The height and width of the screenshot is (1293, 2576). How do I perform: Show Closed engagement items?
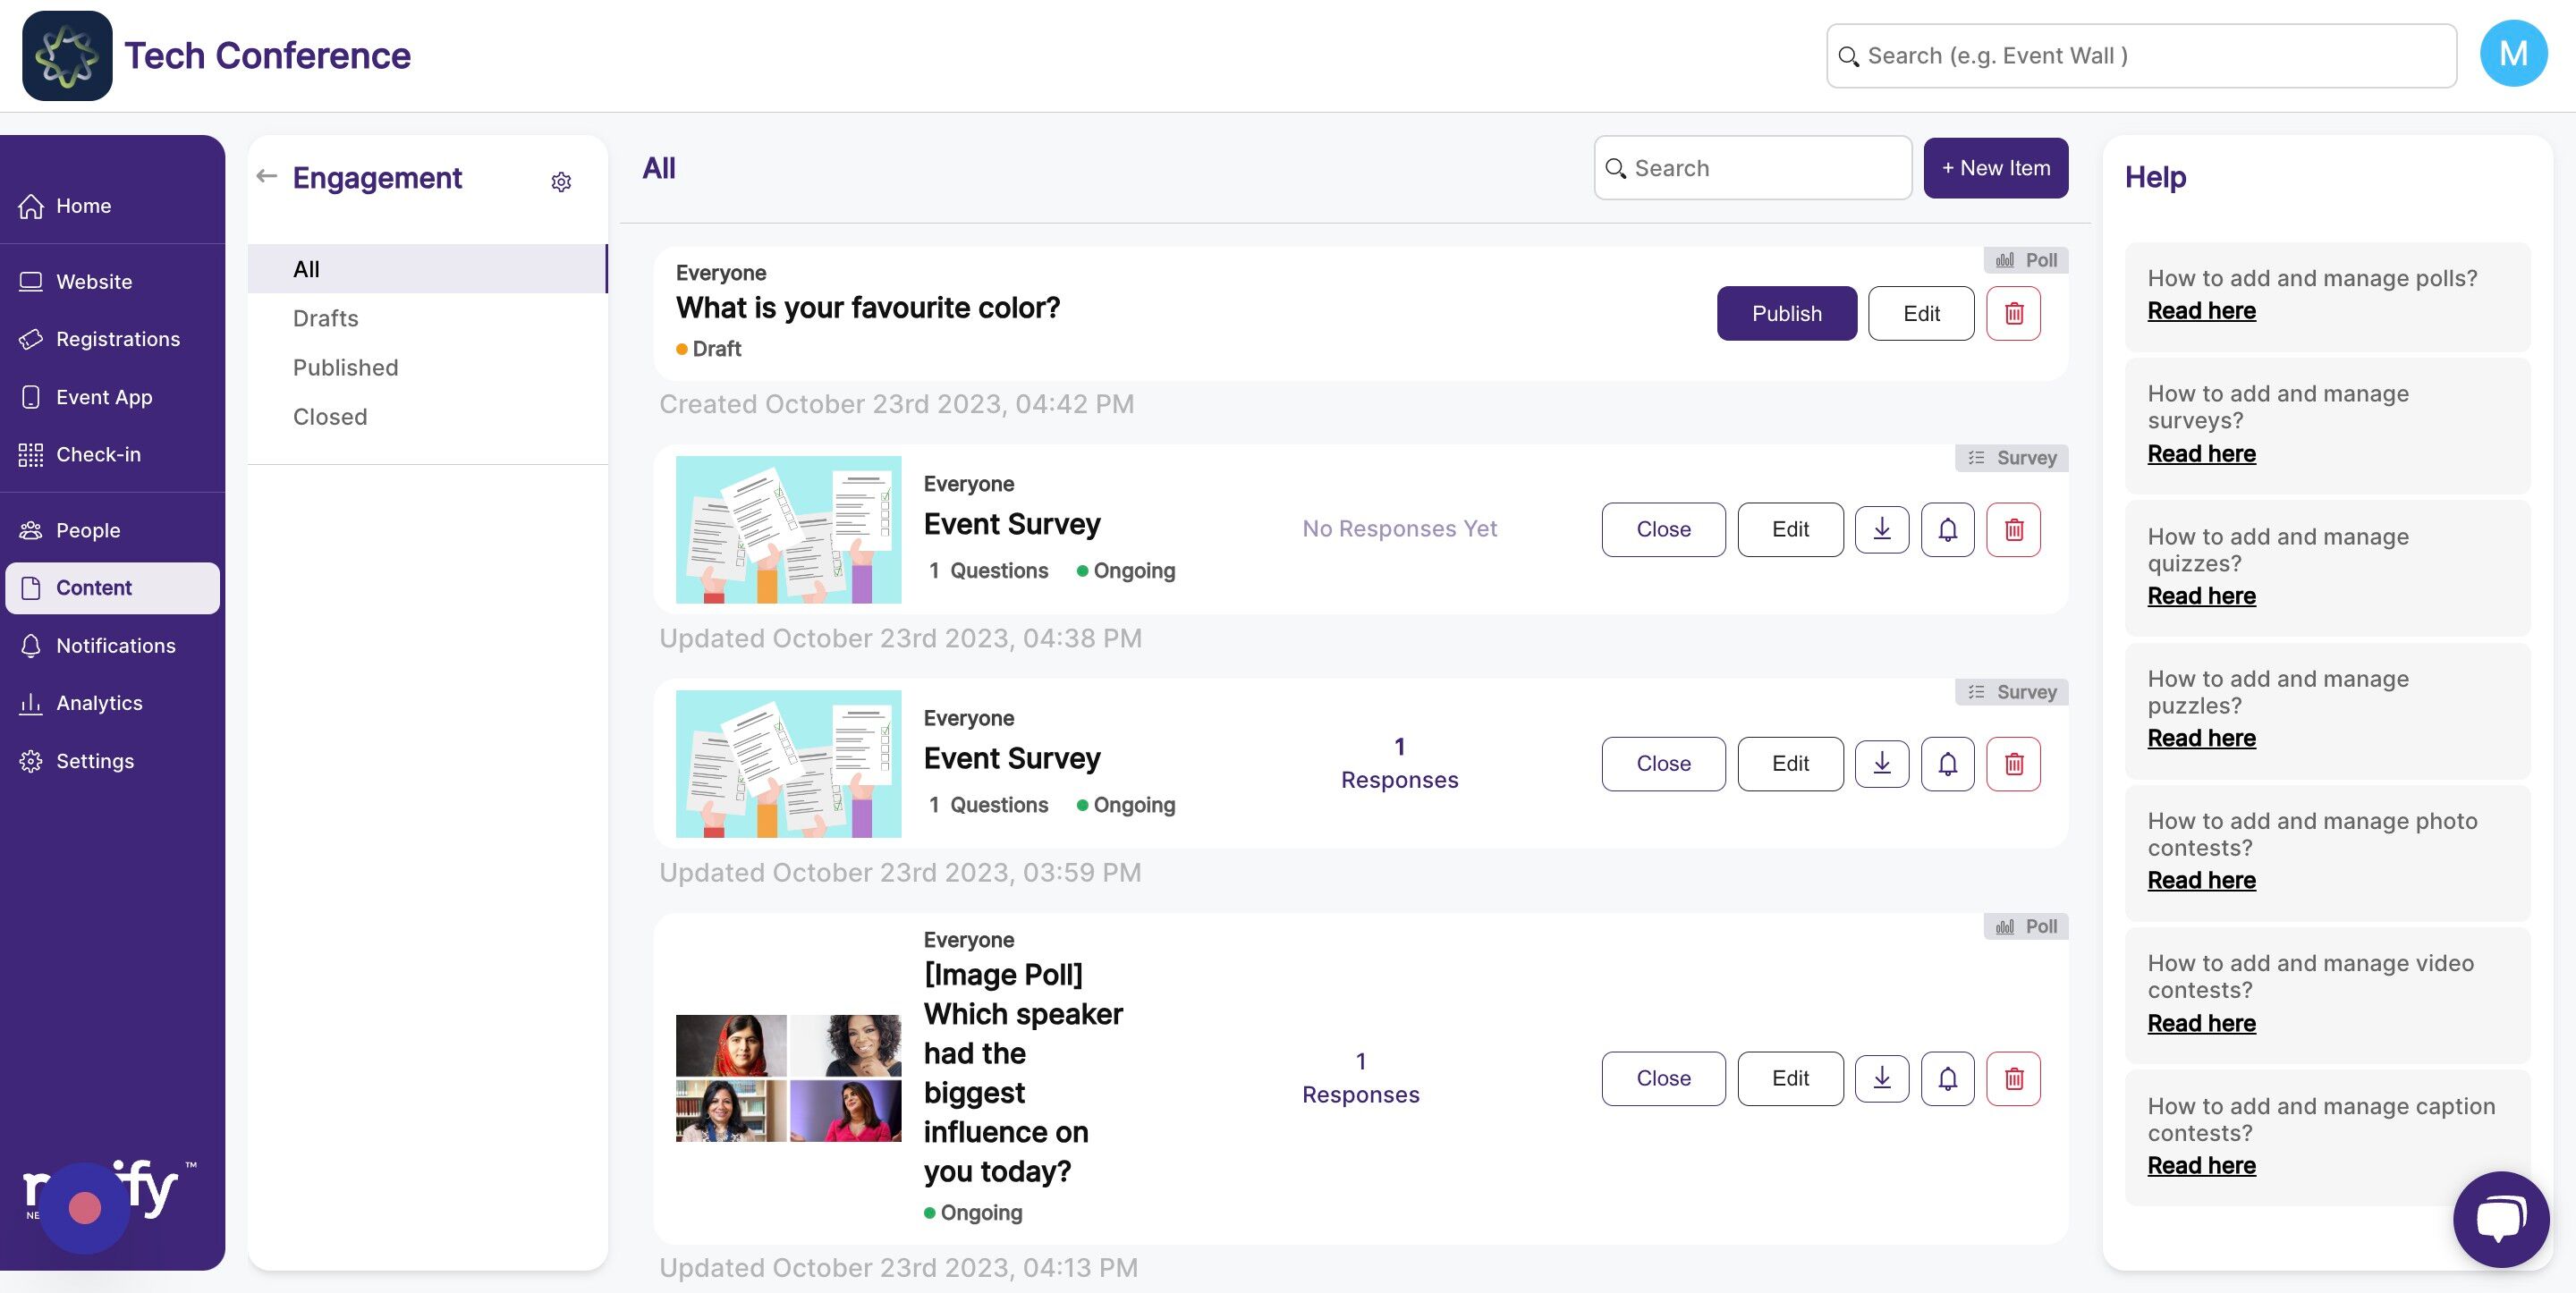point(329,416)
